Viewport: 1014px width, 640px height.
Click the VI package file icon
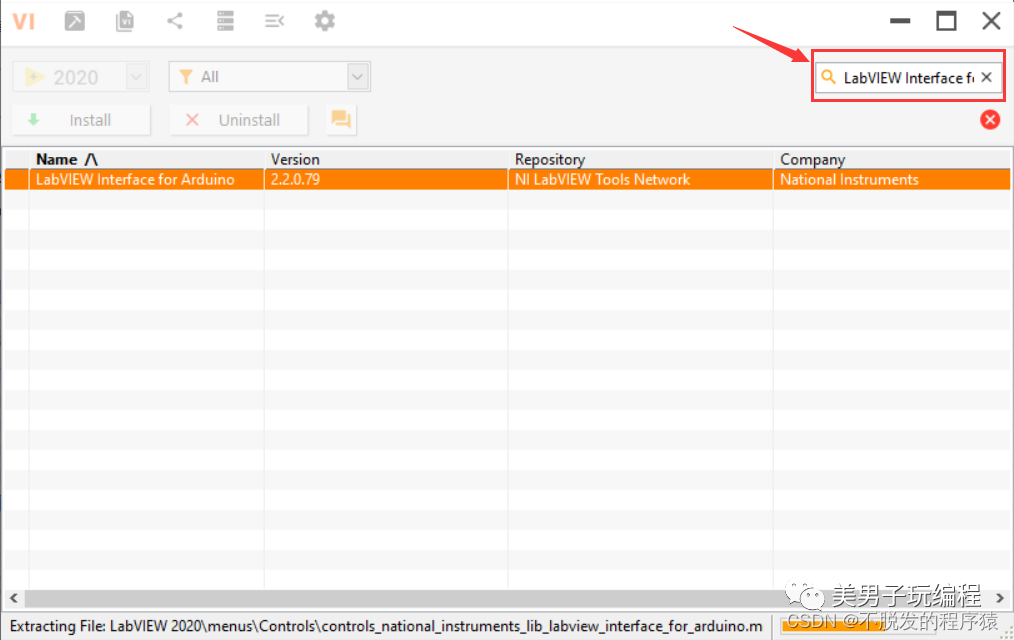125,21
